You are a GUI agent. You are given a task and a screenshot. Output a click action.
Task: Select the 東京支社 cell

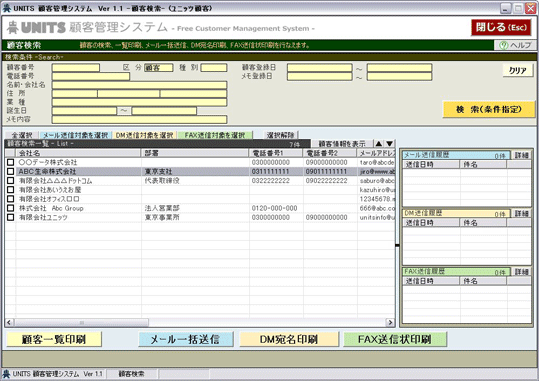click(x=195, y=171)
